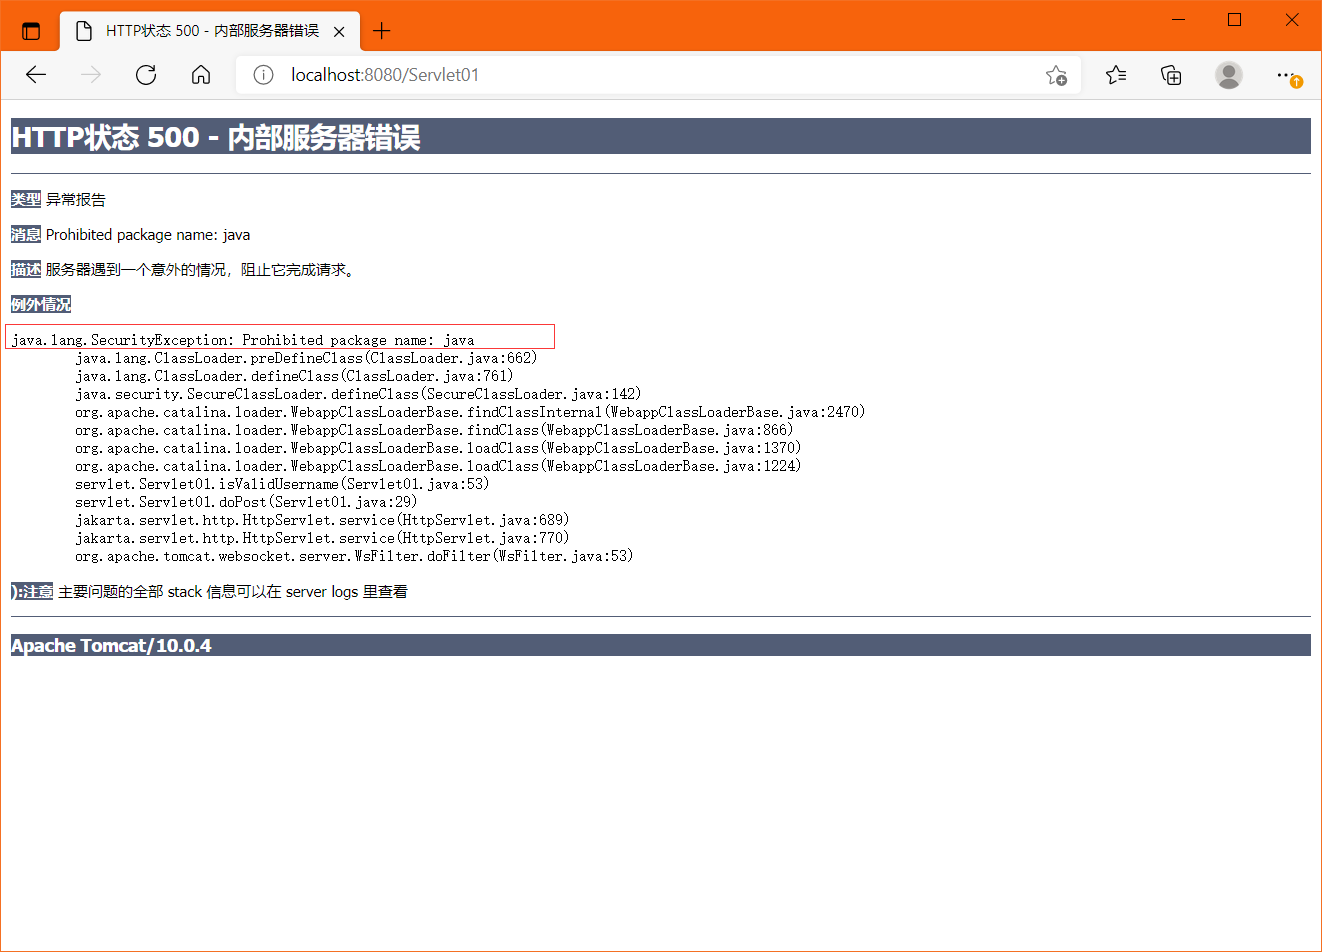Maximize the browser window
Image resolution: width=1322 pixels, height=952 pixels.
click(x=1235, y=20)
